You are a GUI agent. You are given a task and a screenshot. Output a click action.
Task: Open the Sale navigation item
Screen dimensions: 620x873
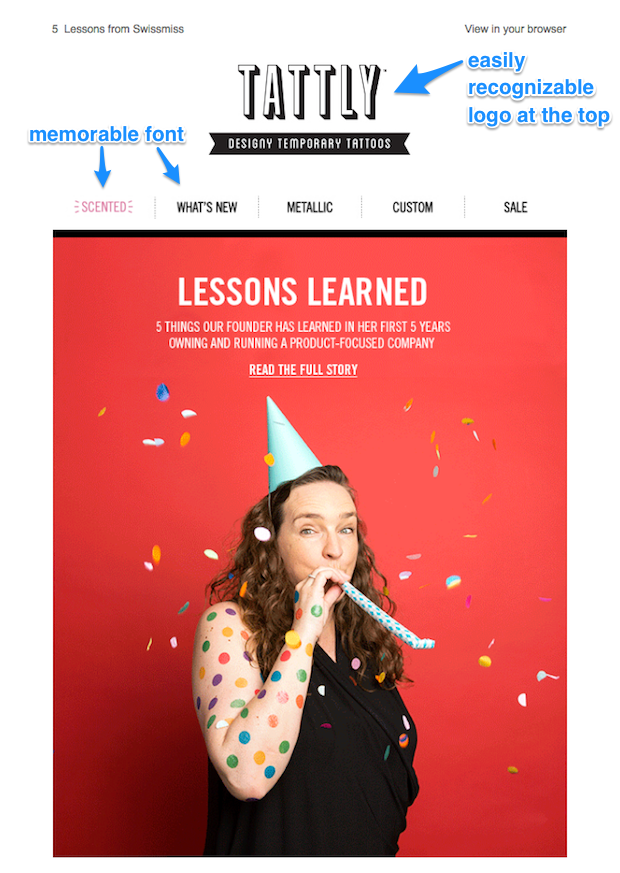[515, 207]
